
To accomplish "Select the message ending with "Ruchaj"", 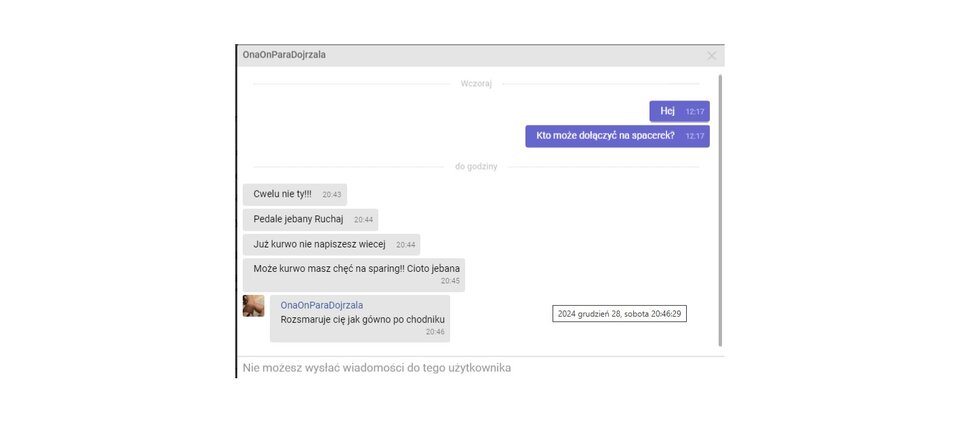I will (298, 219).
